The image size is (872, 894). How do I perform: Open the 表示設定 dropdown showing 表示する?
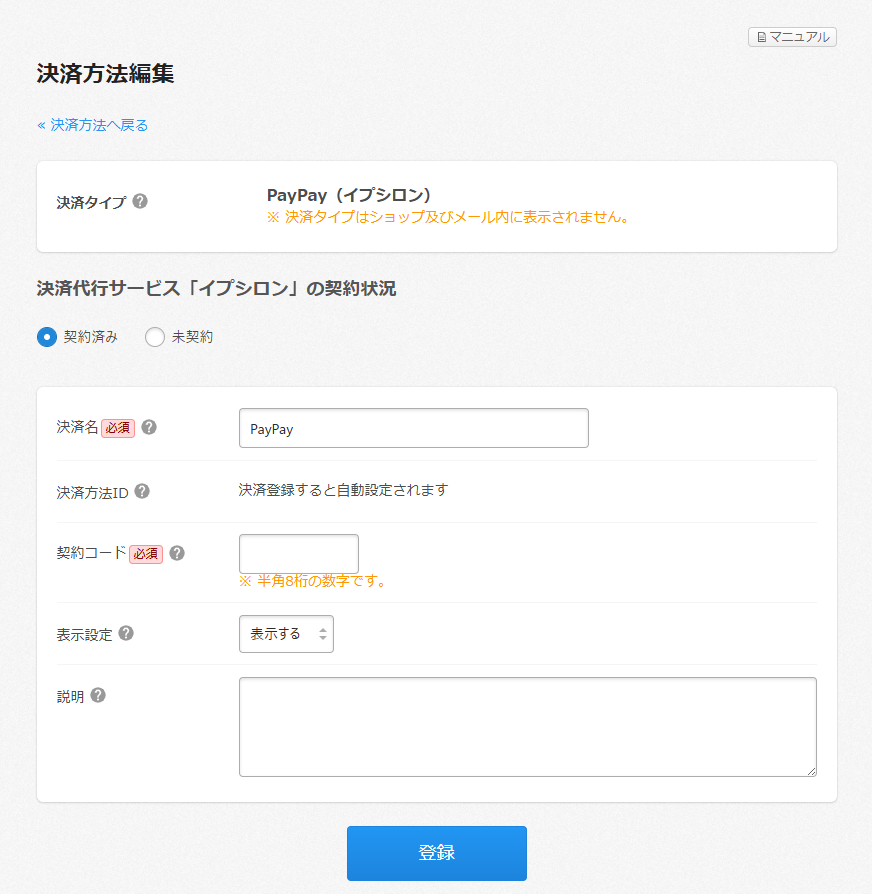(286, 634)
